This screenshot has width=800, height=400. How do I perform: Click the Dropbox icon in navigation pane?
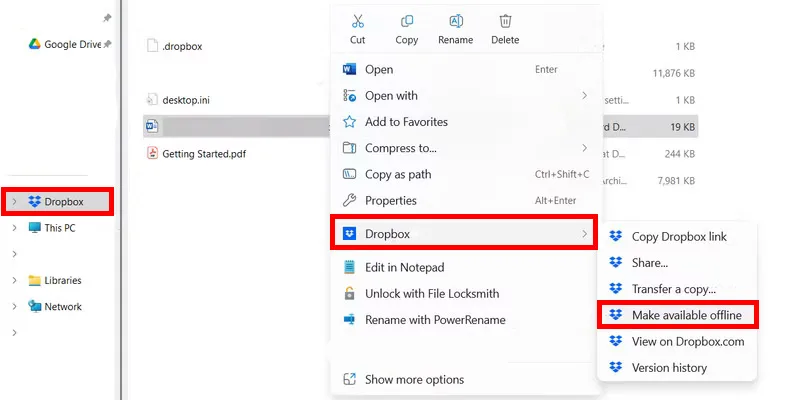tap(35, 202)
